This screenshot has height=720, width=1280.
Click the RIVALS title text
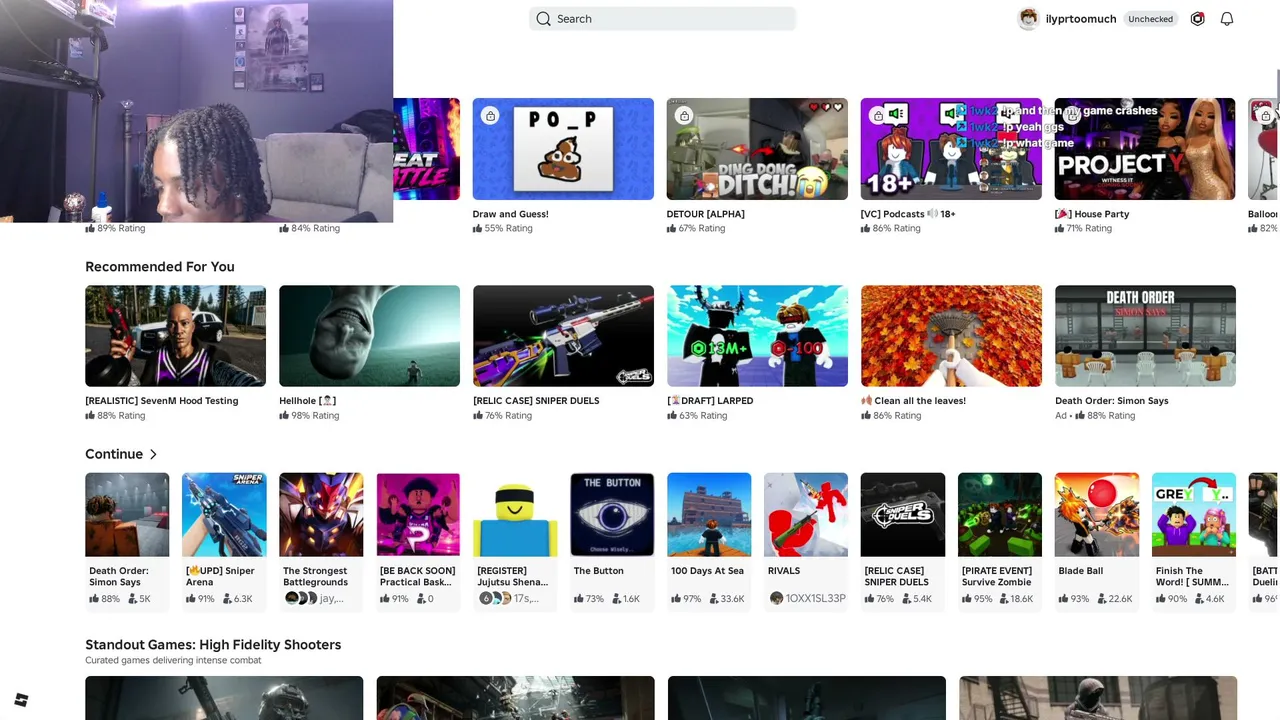coord(784,571)
